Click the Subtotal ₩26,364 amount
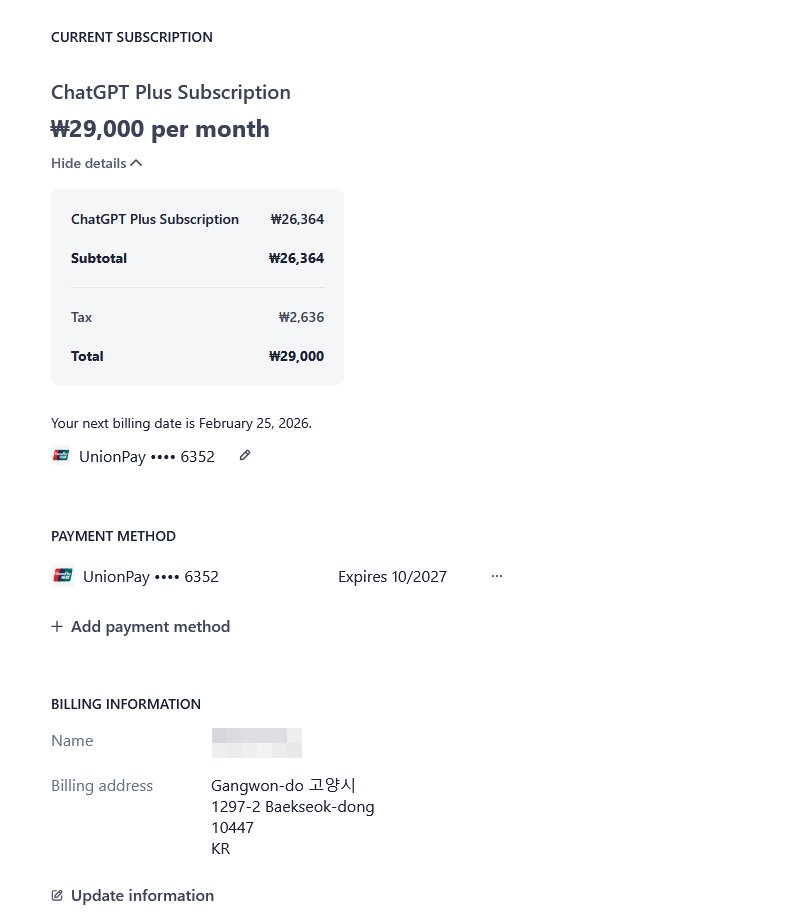 (x=296, y=258)
